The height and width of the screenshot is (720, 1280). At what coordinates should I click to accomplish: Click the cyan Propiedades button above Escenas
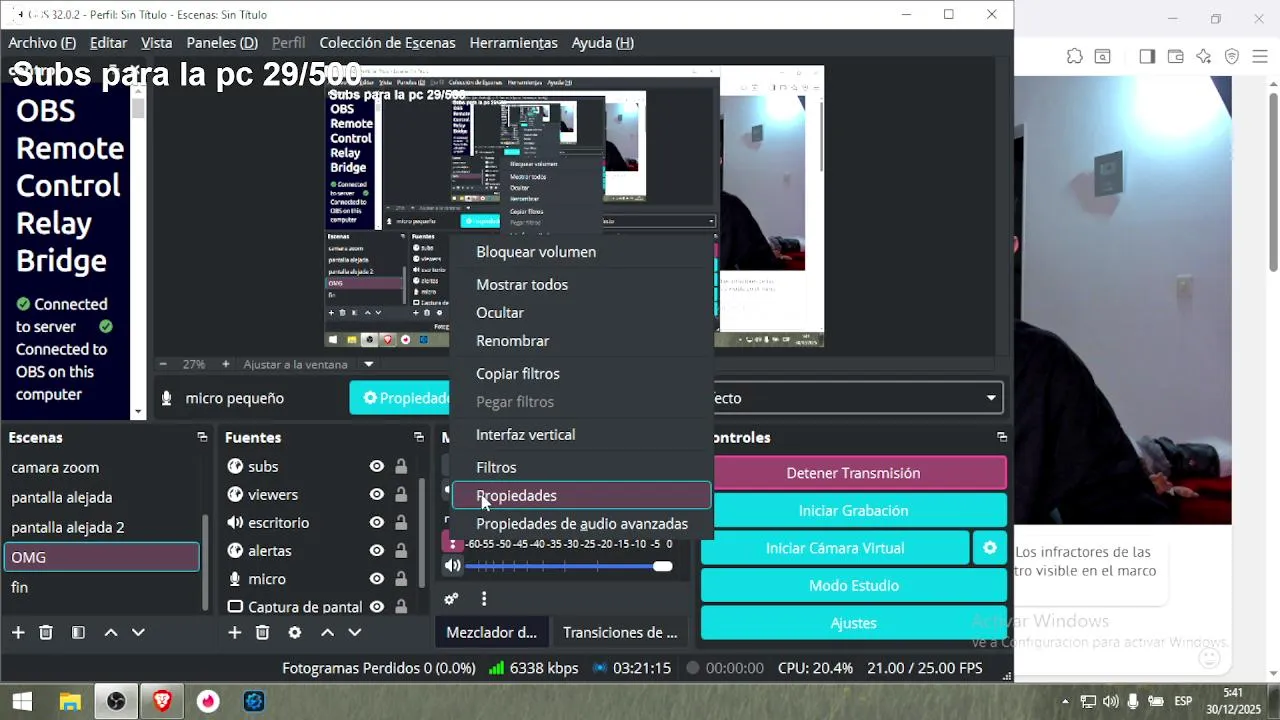[401, 398]
